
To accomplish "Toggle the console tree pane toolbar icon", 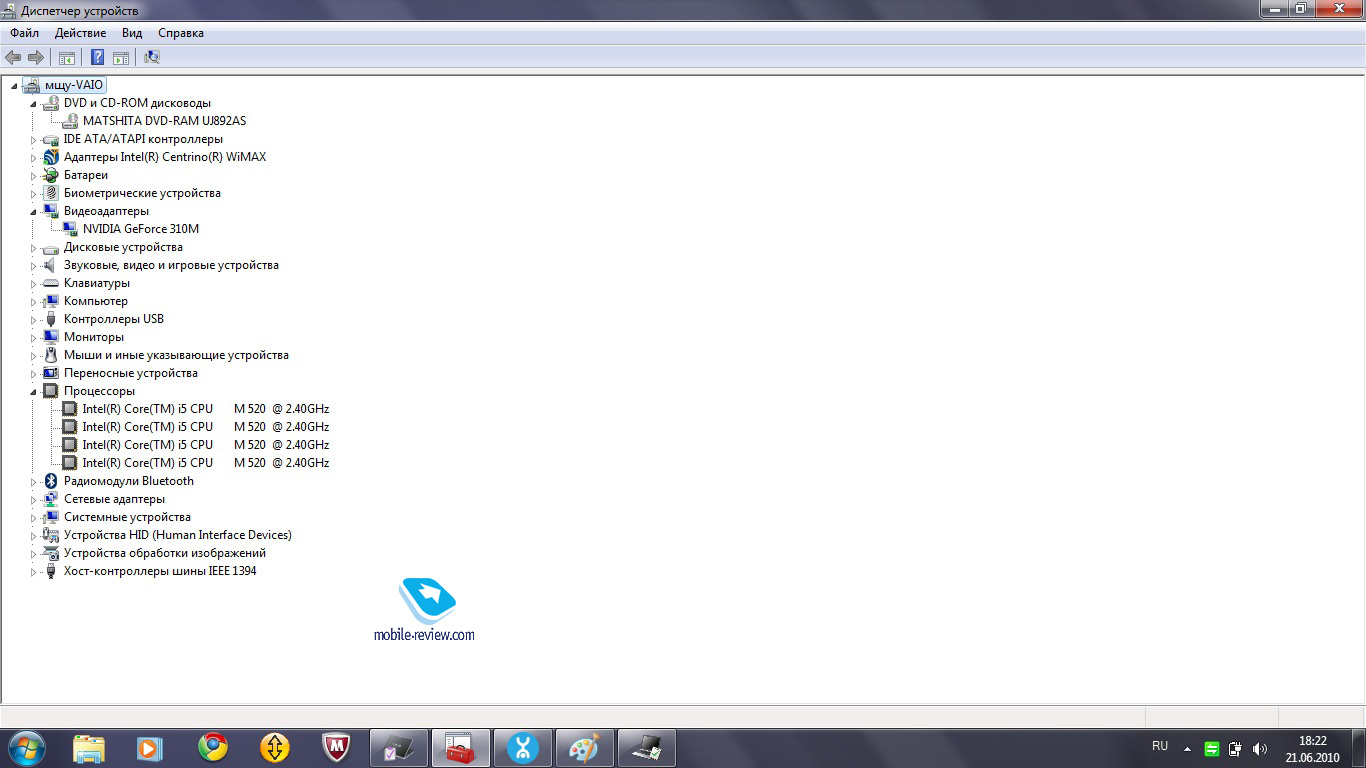I will click(x=67, y=57).
